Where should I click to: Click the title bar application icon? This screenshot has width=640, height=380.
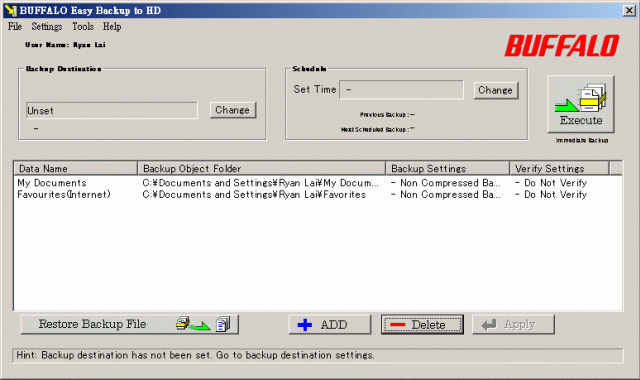(x=11, y=10)
